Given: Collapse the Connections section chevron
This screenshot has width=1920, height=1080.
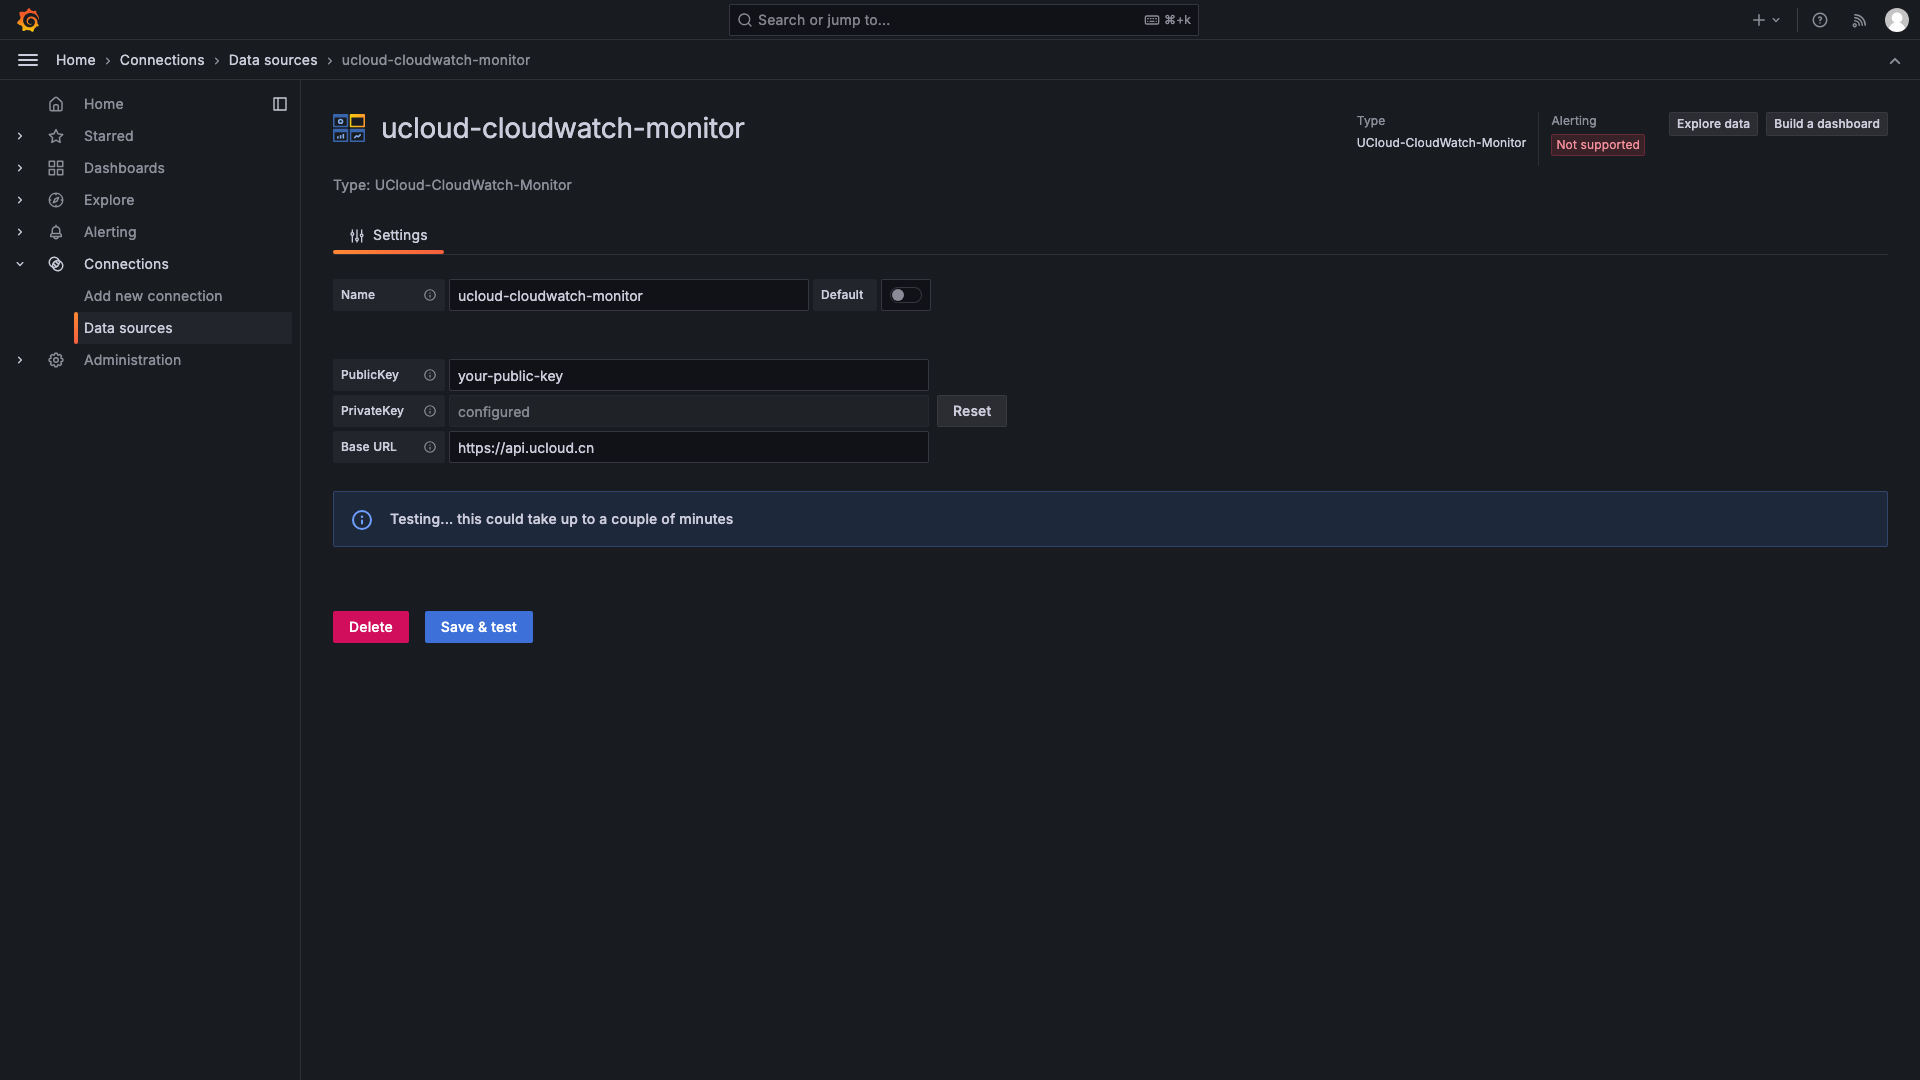Looking at the screenshot, I should 20,264.
